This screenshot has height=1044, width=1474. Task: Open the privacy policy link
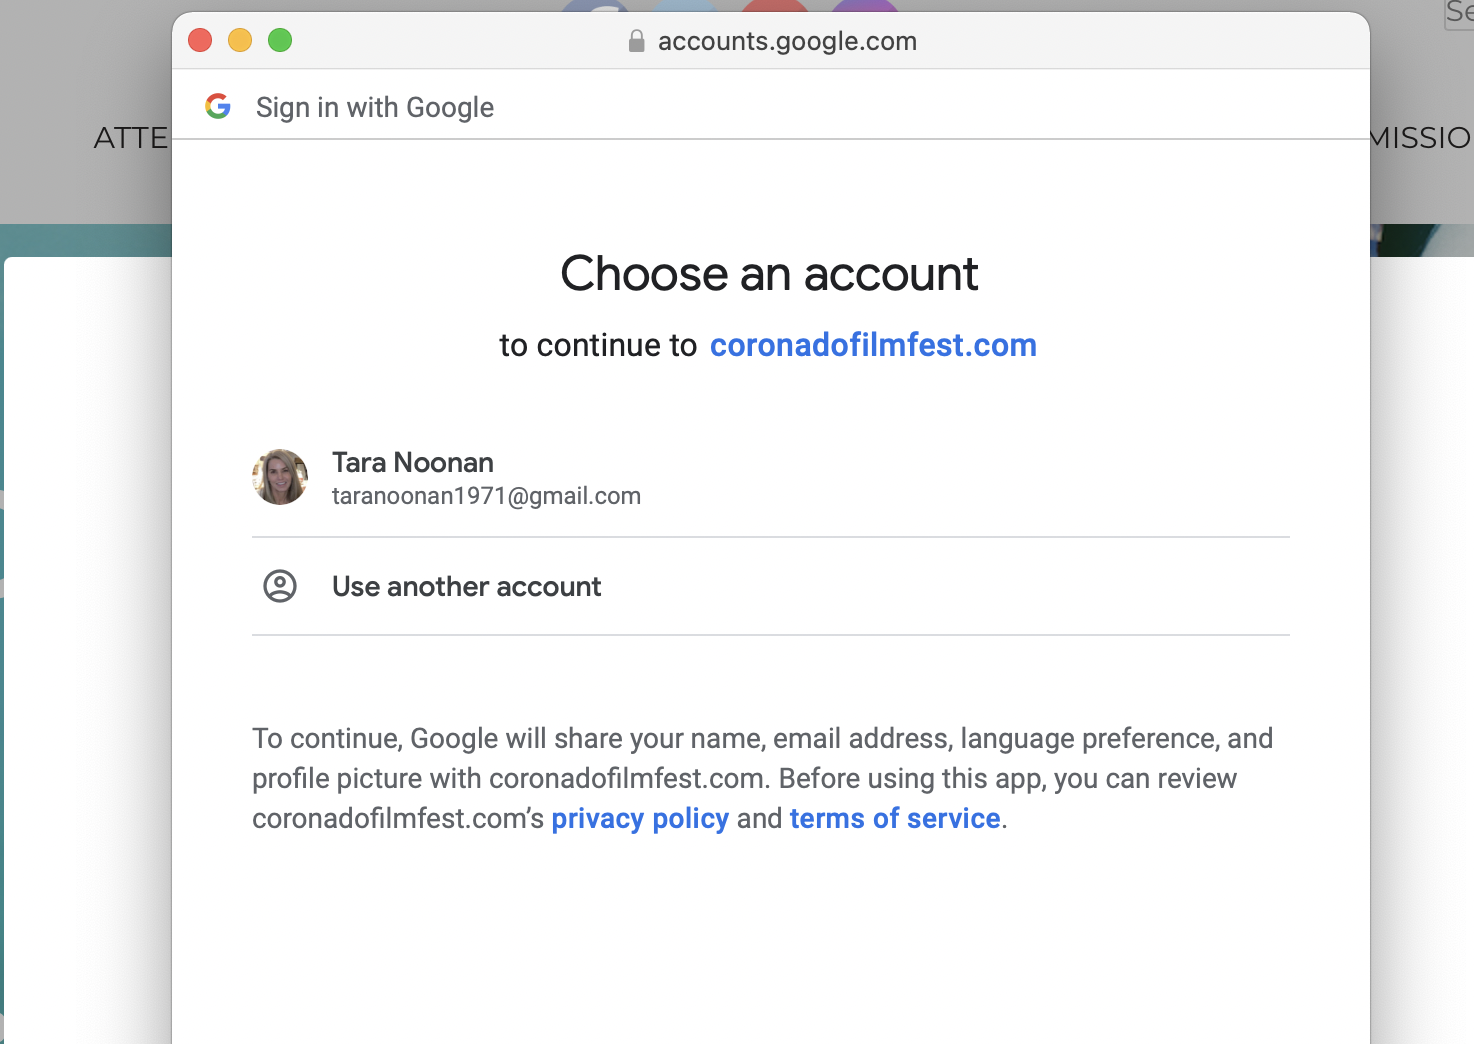[x=640, y=818]
